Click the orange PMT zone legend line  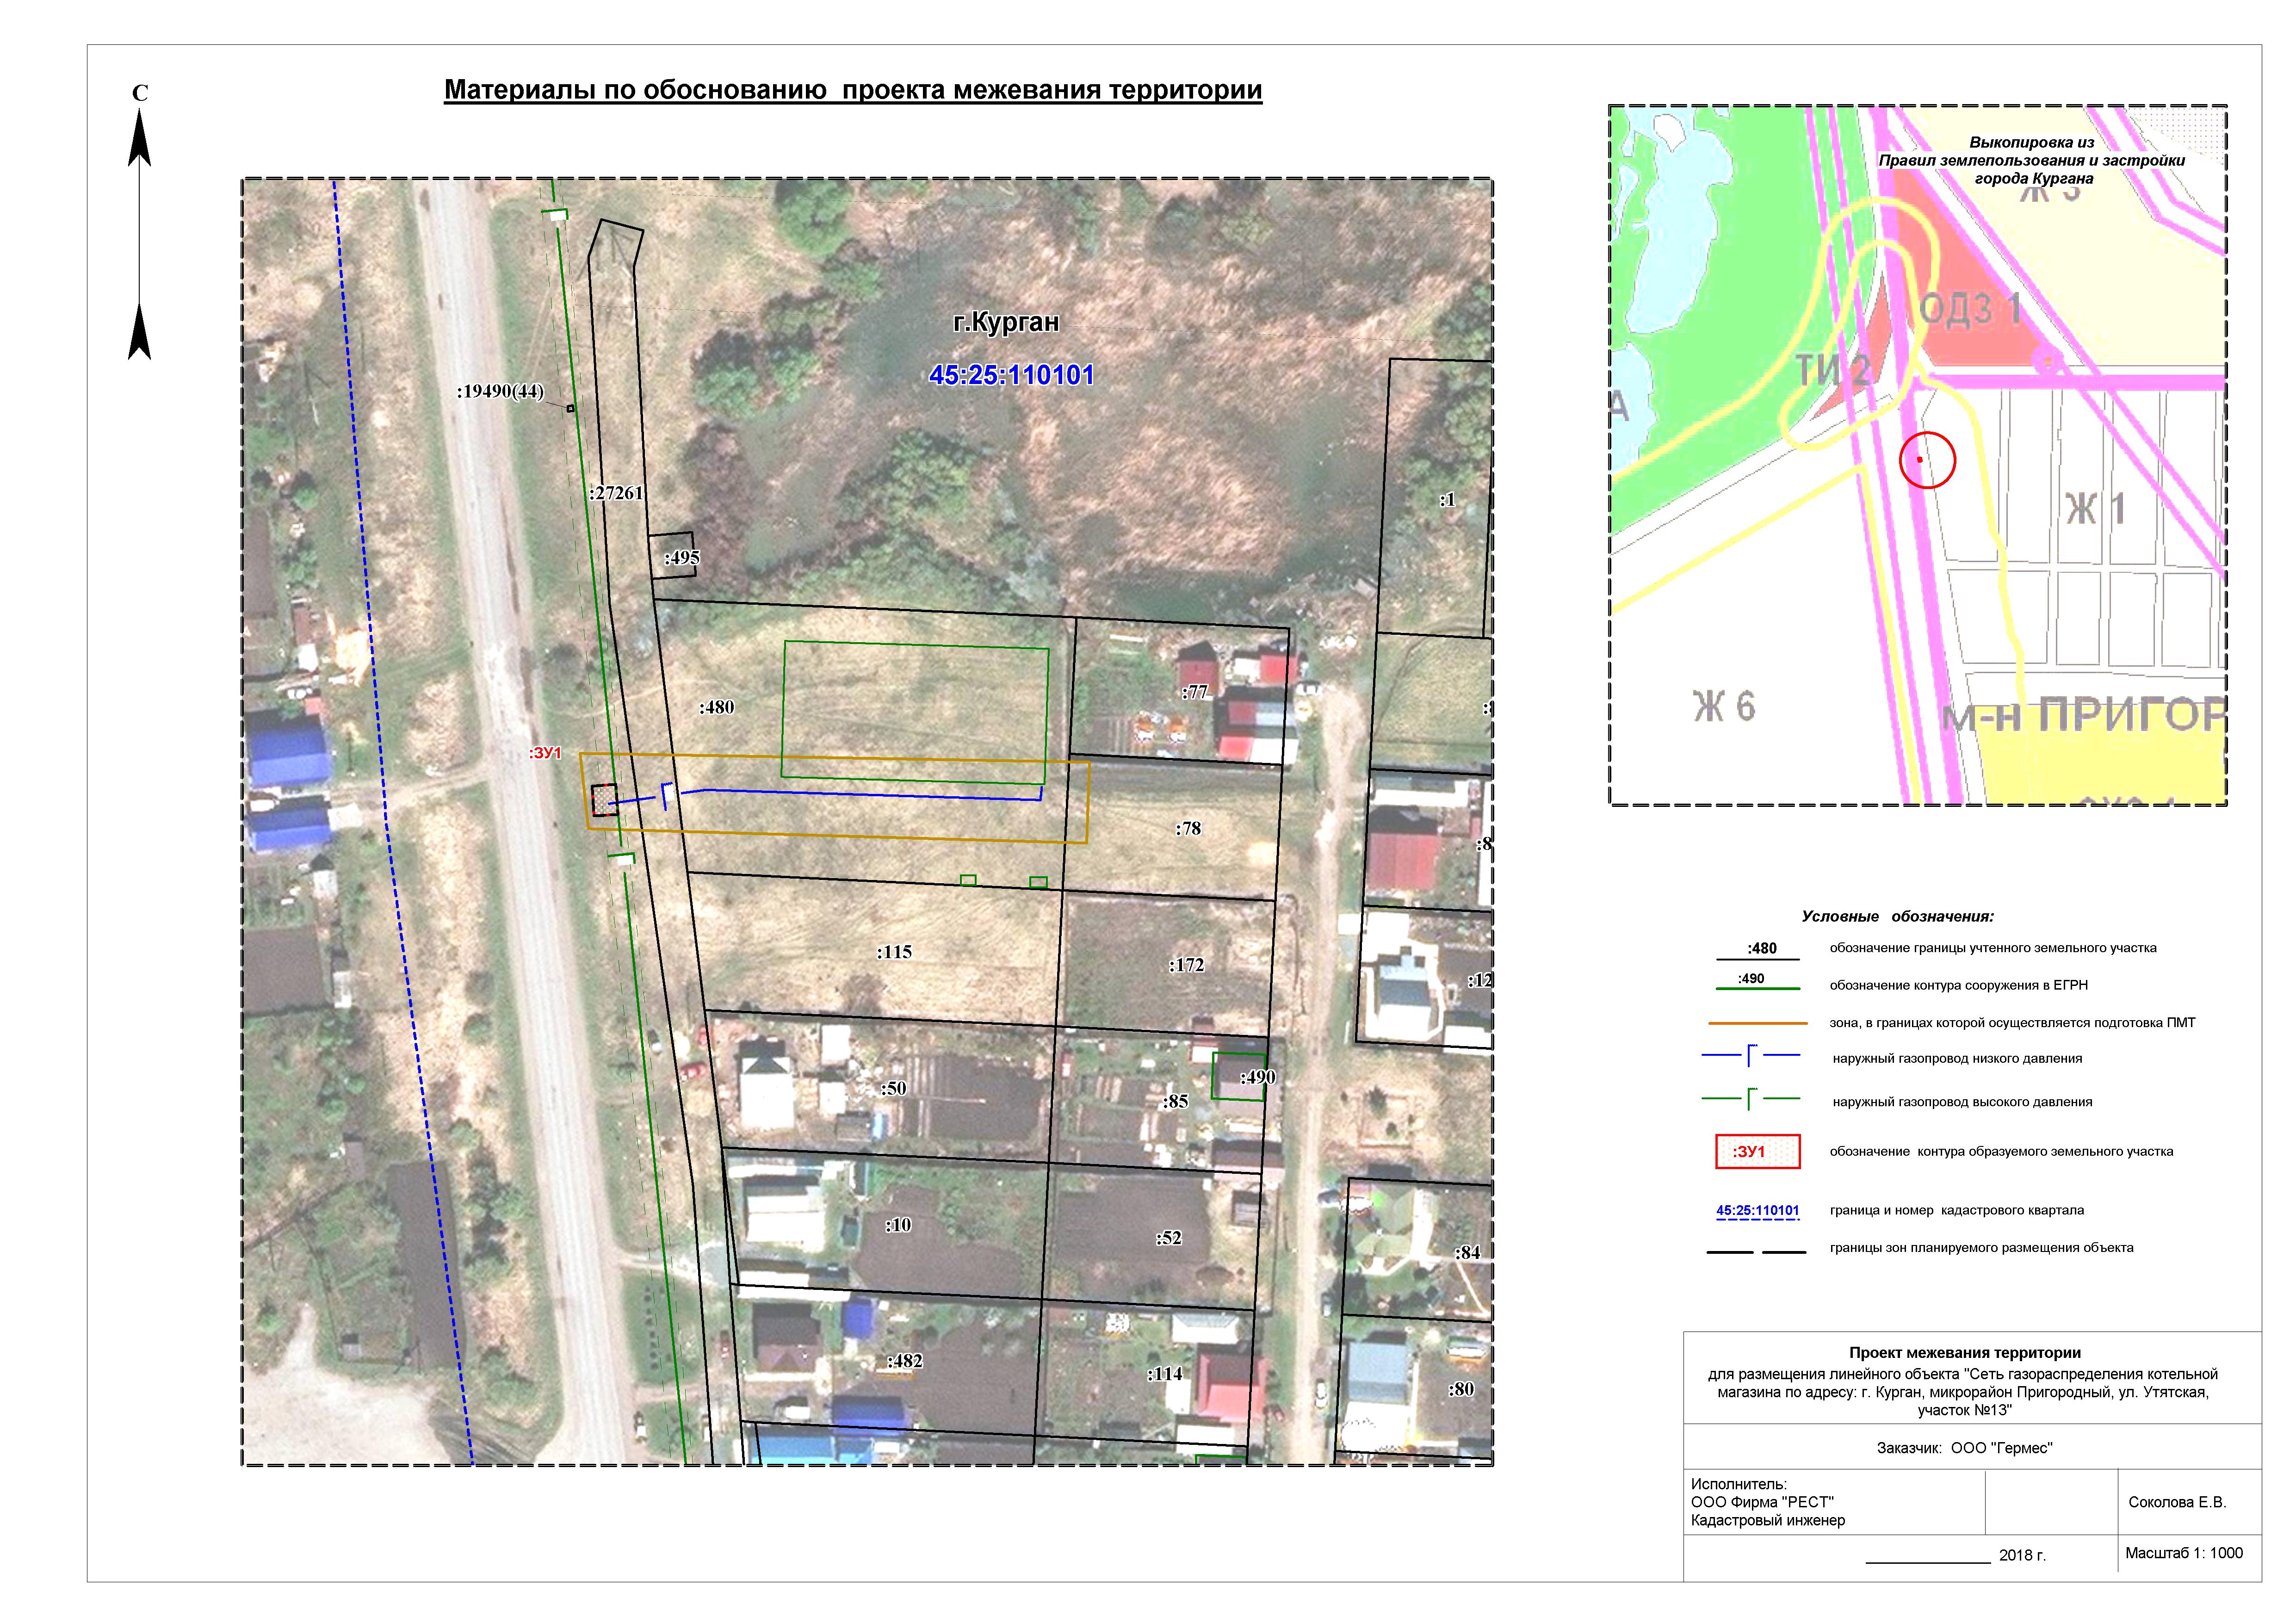tap(1757, 1023)
